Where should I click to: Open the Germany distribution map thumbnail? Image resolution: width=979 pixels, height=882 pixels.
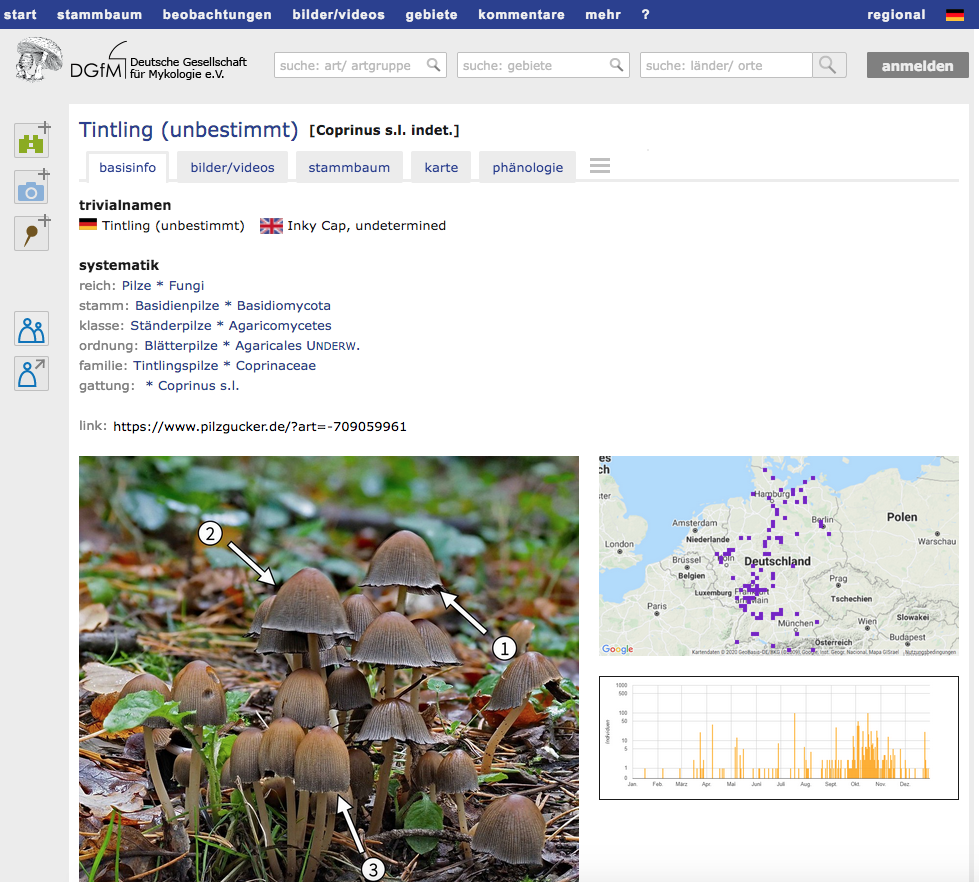[778, 556]
